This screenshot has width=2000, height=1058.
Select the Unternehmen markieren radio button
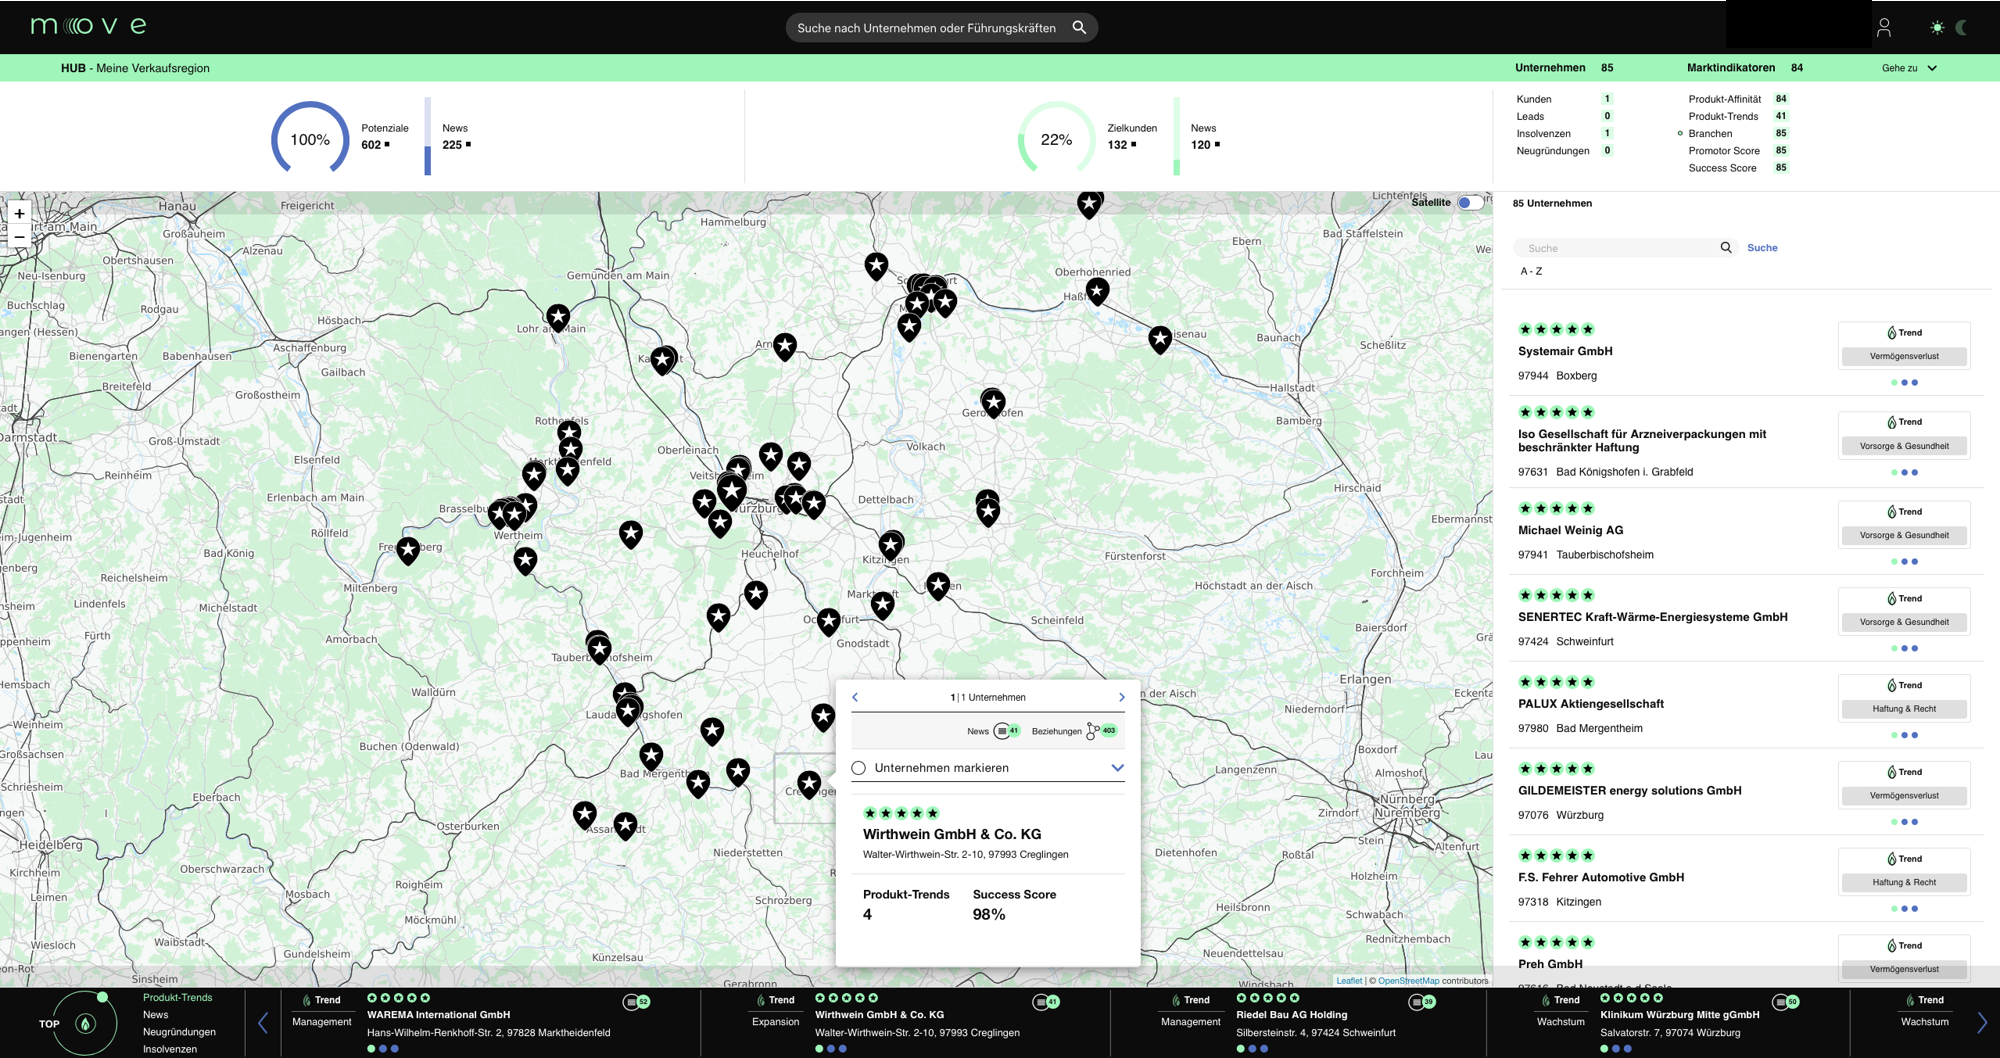click(858, 768)
